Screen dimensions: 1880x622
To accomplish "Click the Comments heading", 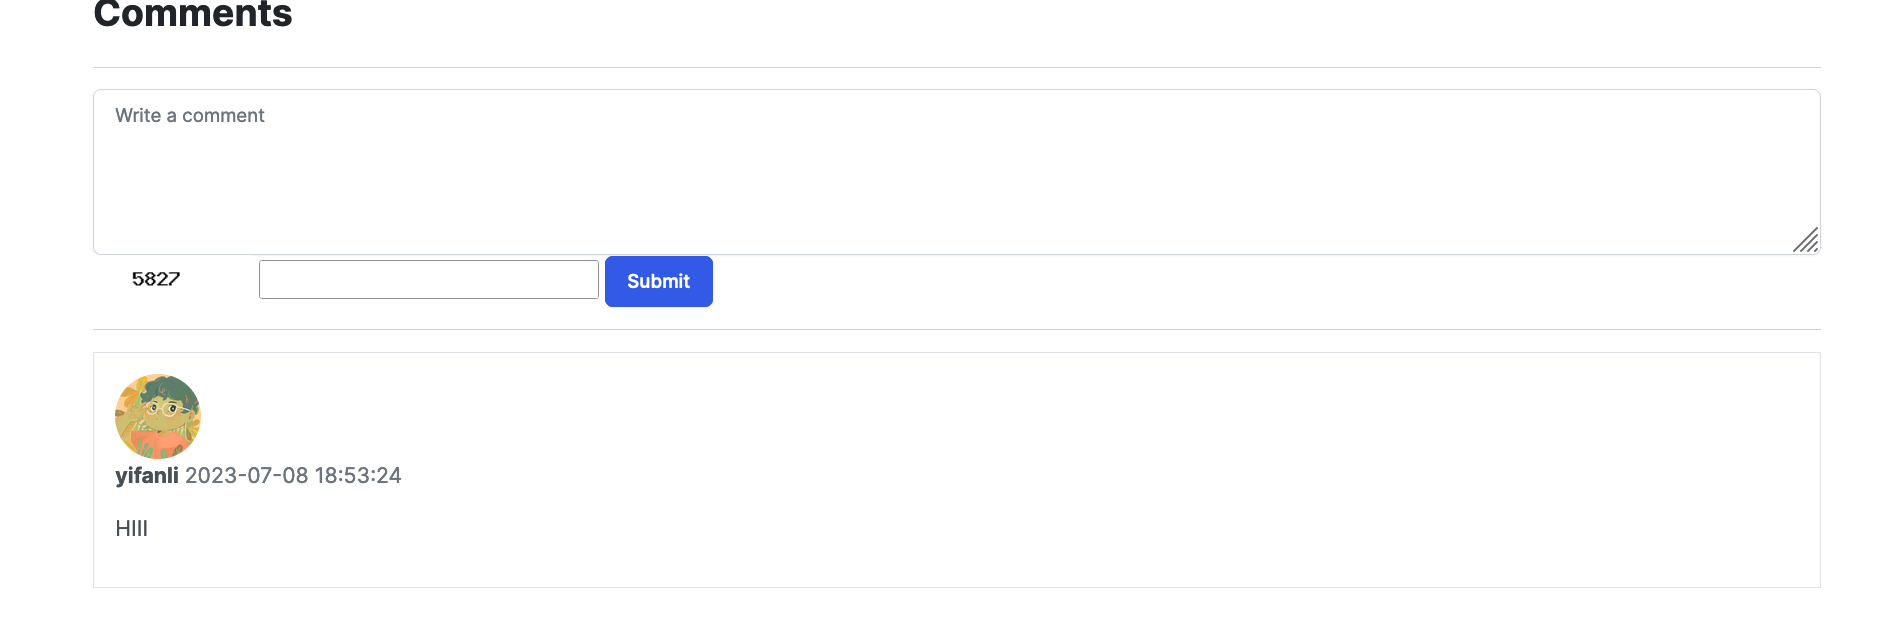I will (x=192, y=14).
